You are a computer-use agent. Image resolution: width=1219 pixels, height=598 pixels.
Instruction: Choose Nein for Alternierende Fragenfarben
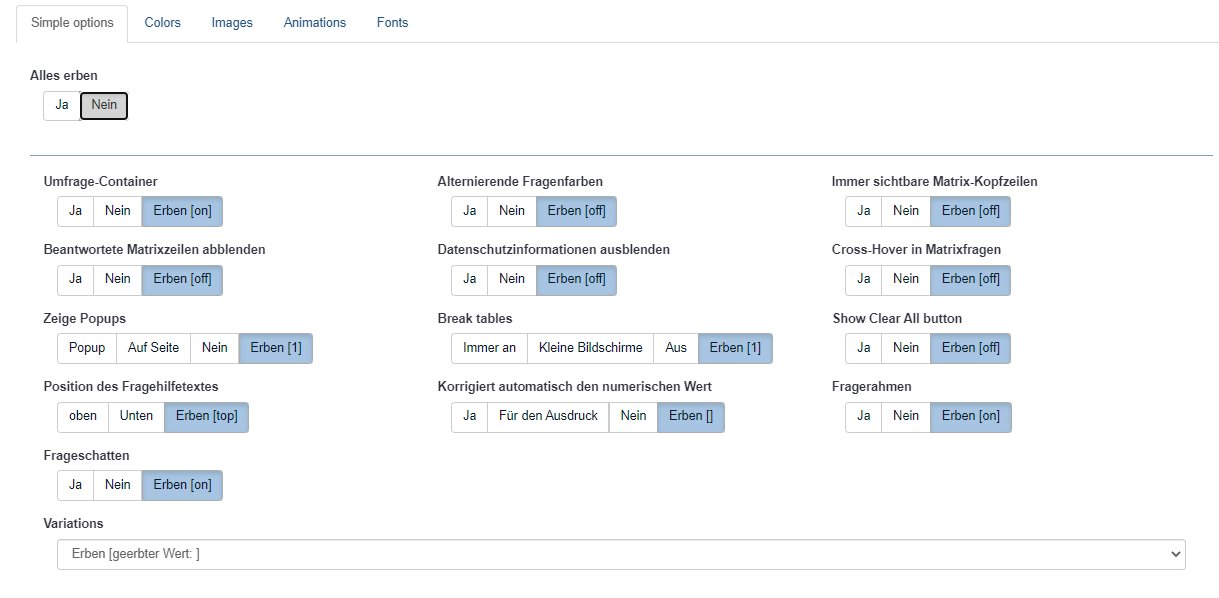(x=511, y=211)
